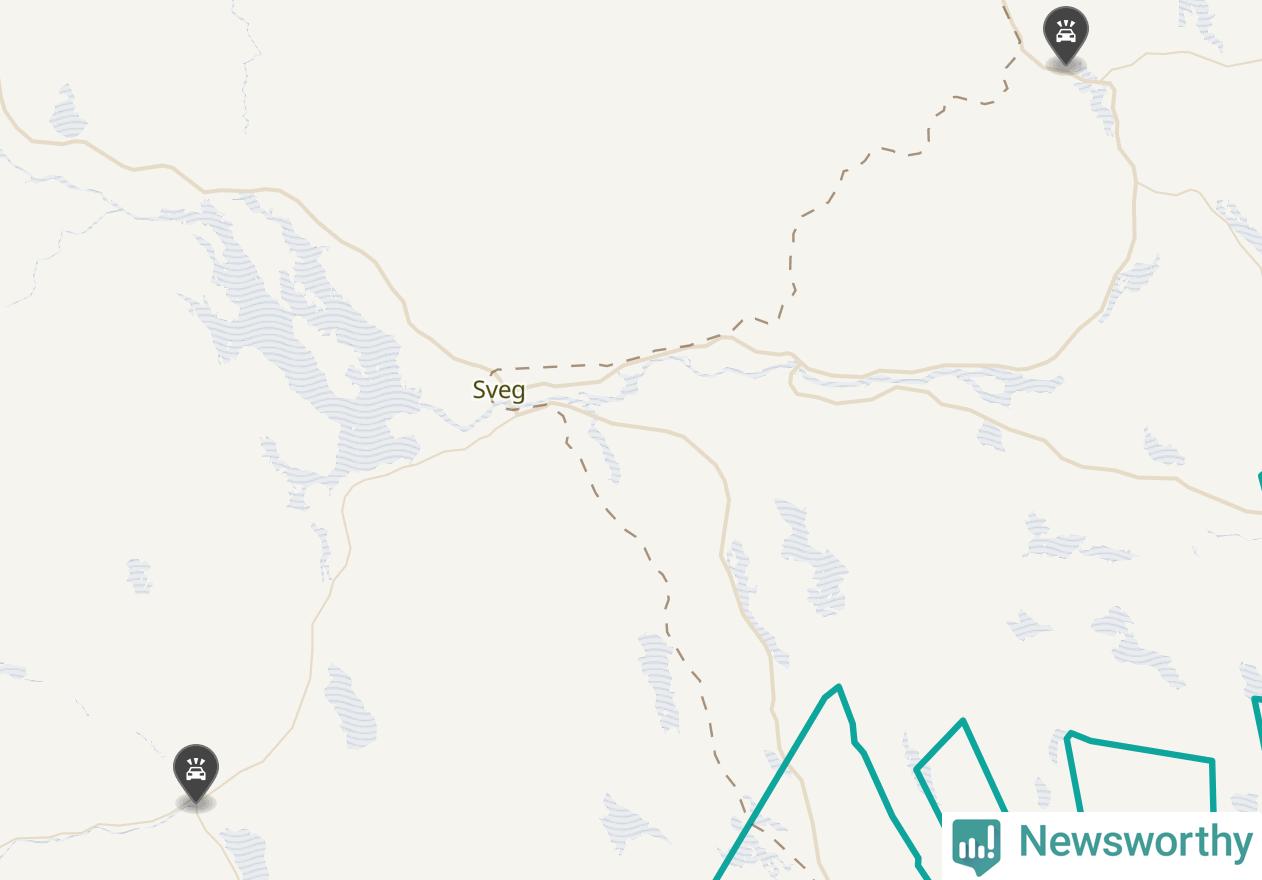Select the teal rectangular region near Newsworthy logo
Viewport: 1262px width, 880px height.
[x=1140, y=775]
